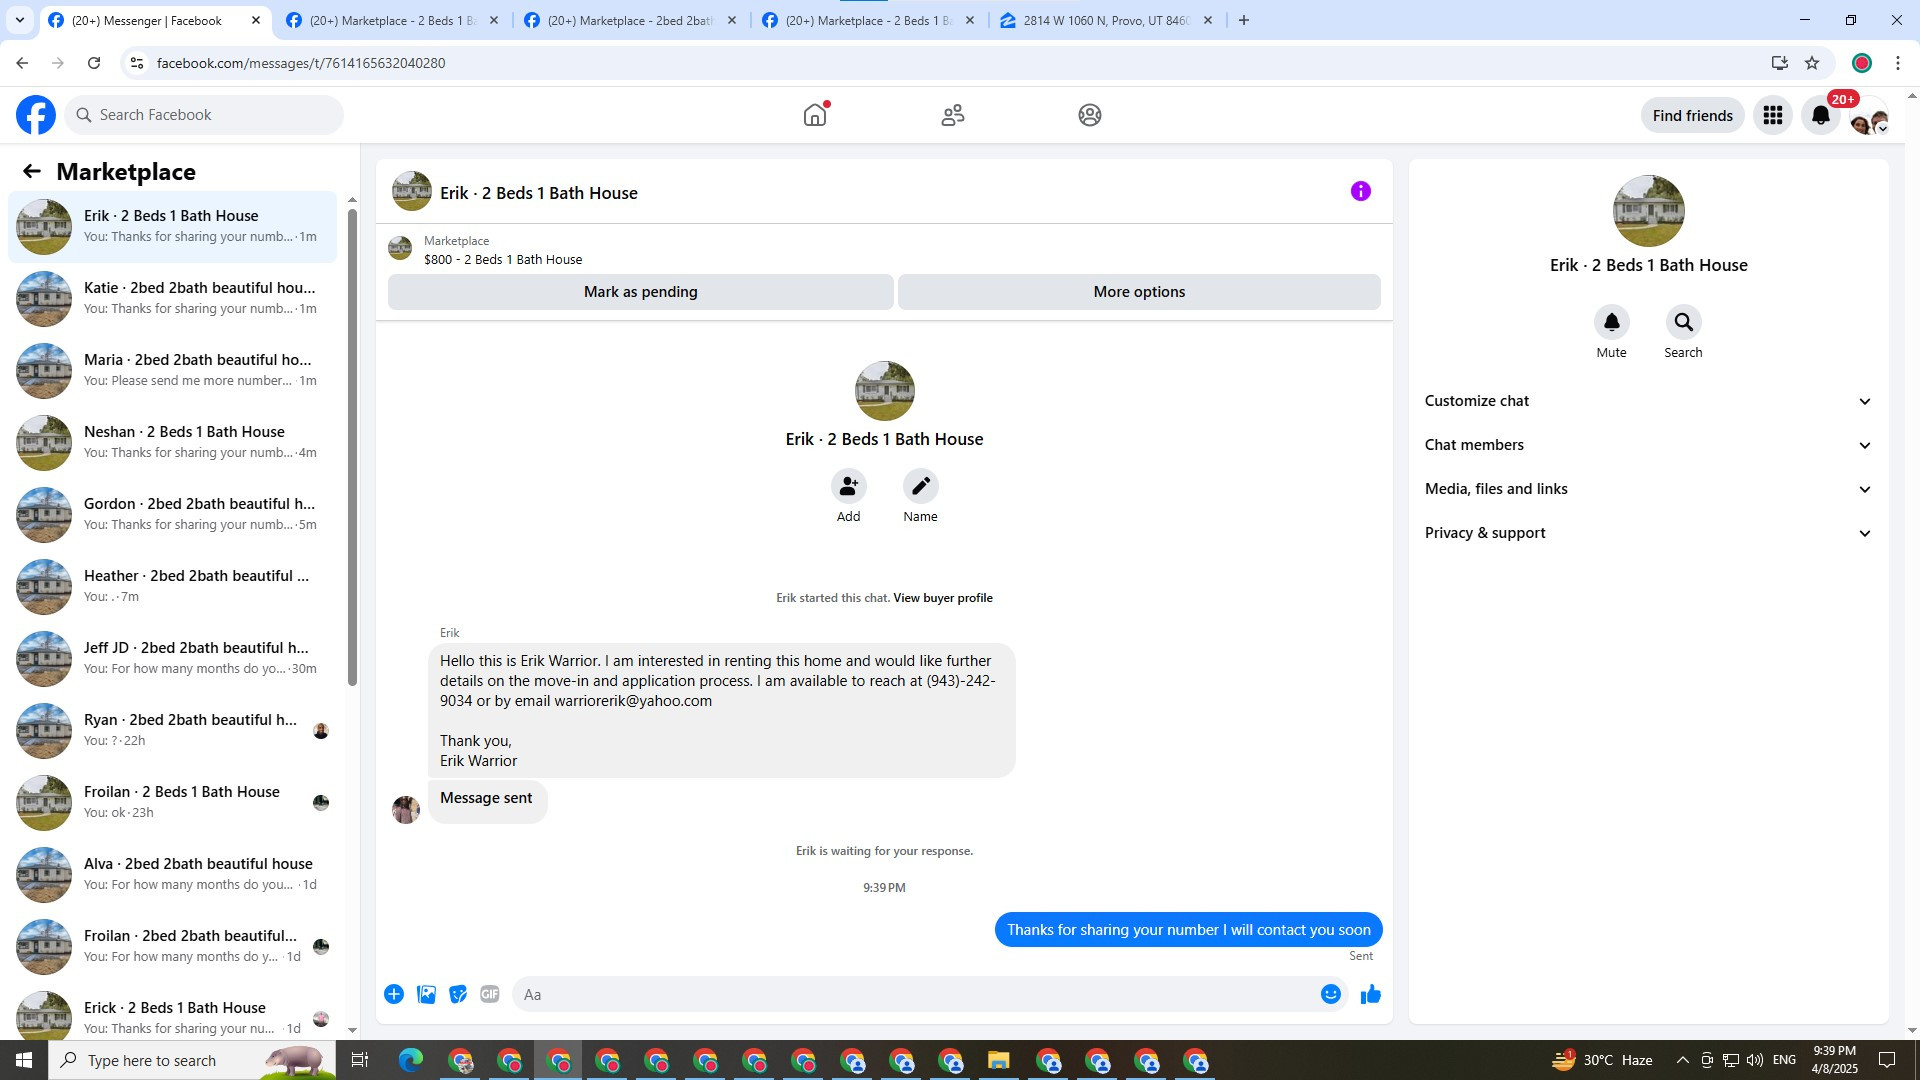Expand the Chat members section
This screenshot has width=1920, height=1080.
pyautogui.click(x=1647, y=445)
